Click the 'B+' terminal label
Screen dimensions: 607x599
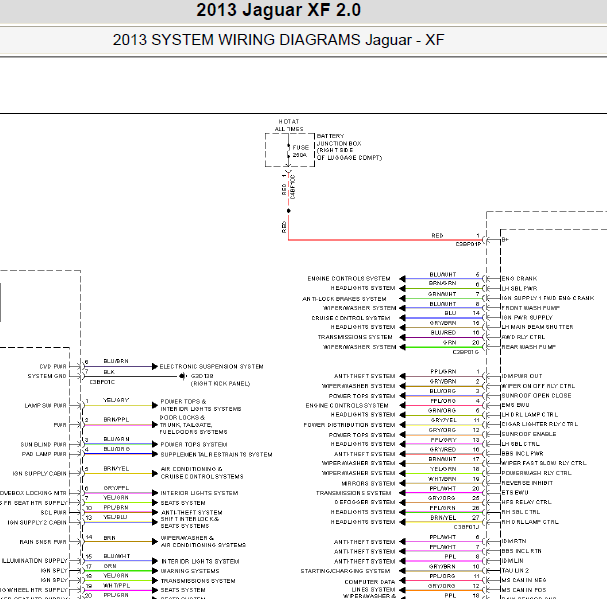click(505, 240)
